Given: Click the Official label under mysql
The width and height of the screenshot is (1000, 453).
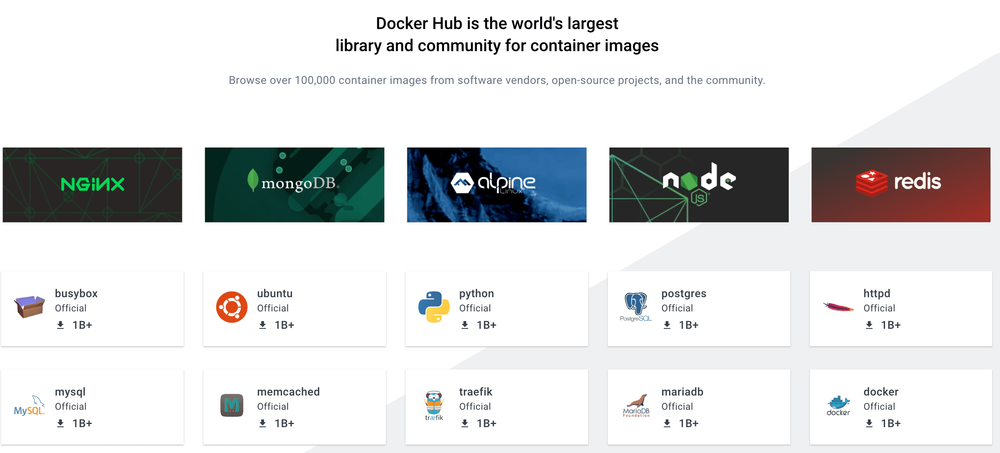Looking at the screenshot, I should click(71, 406).
